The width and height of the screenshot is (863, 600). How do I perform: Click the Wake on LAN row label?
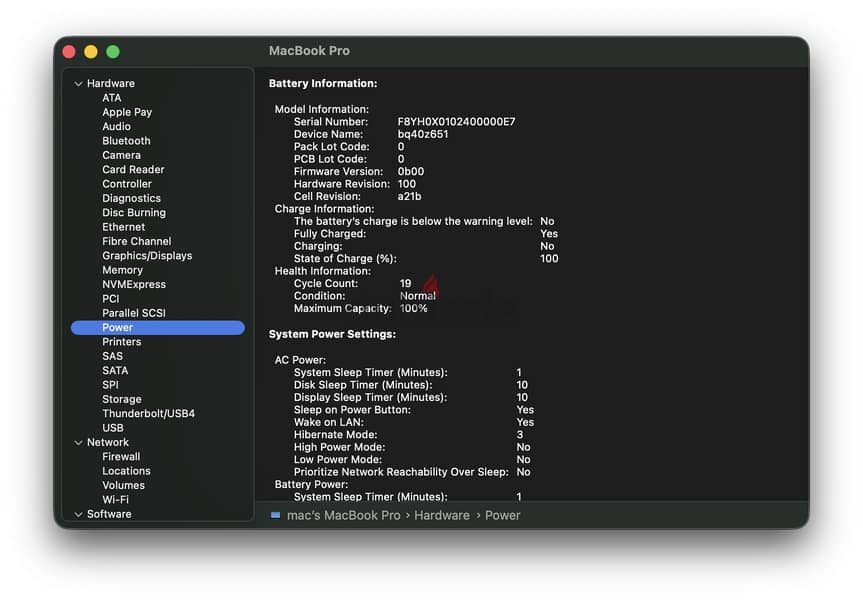point(329,422)
